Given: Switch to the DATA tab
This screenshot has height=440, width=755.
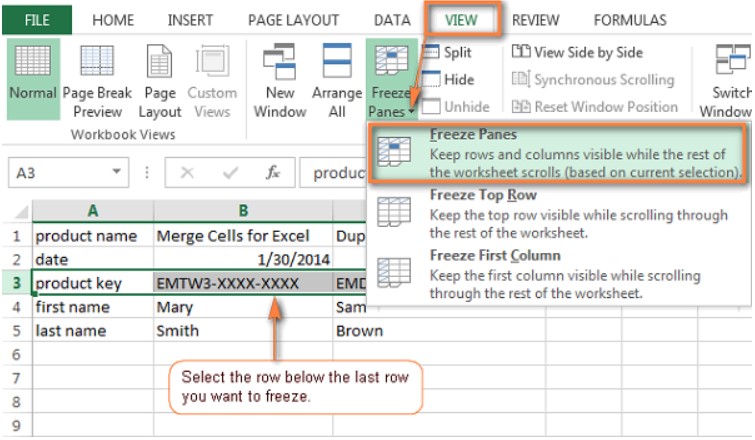Looking at the screenshot, I should tap(392, 20).
